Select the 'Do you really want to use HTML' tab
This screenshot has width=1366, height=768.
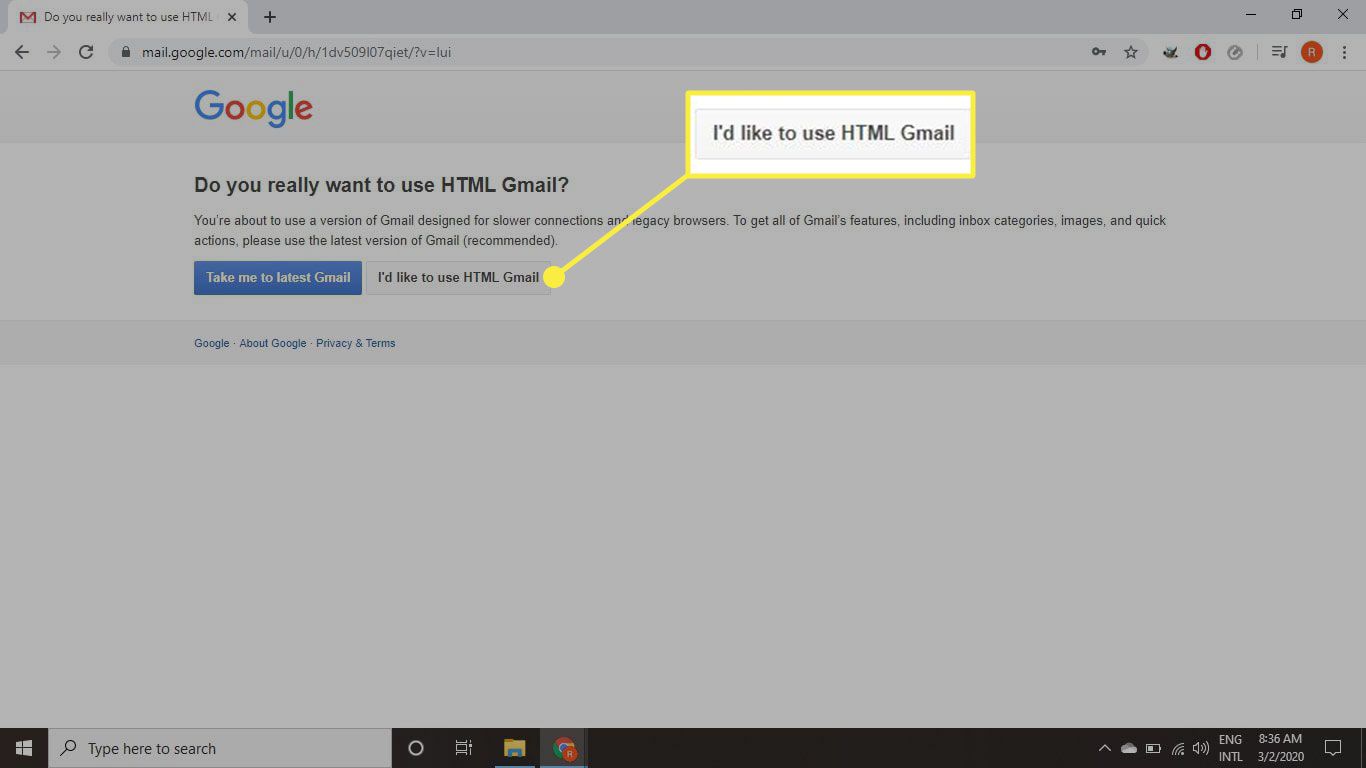point(126,17)
